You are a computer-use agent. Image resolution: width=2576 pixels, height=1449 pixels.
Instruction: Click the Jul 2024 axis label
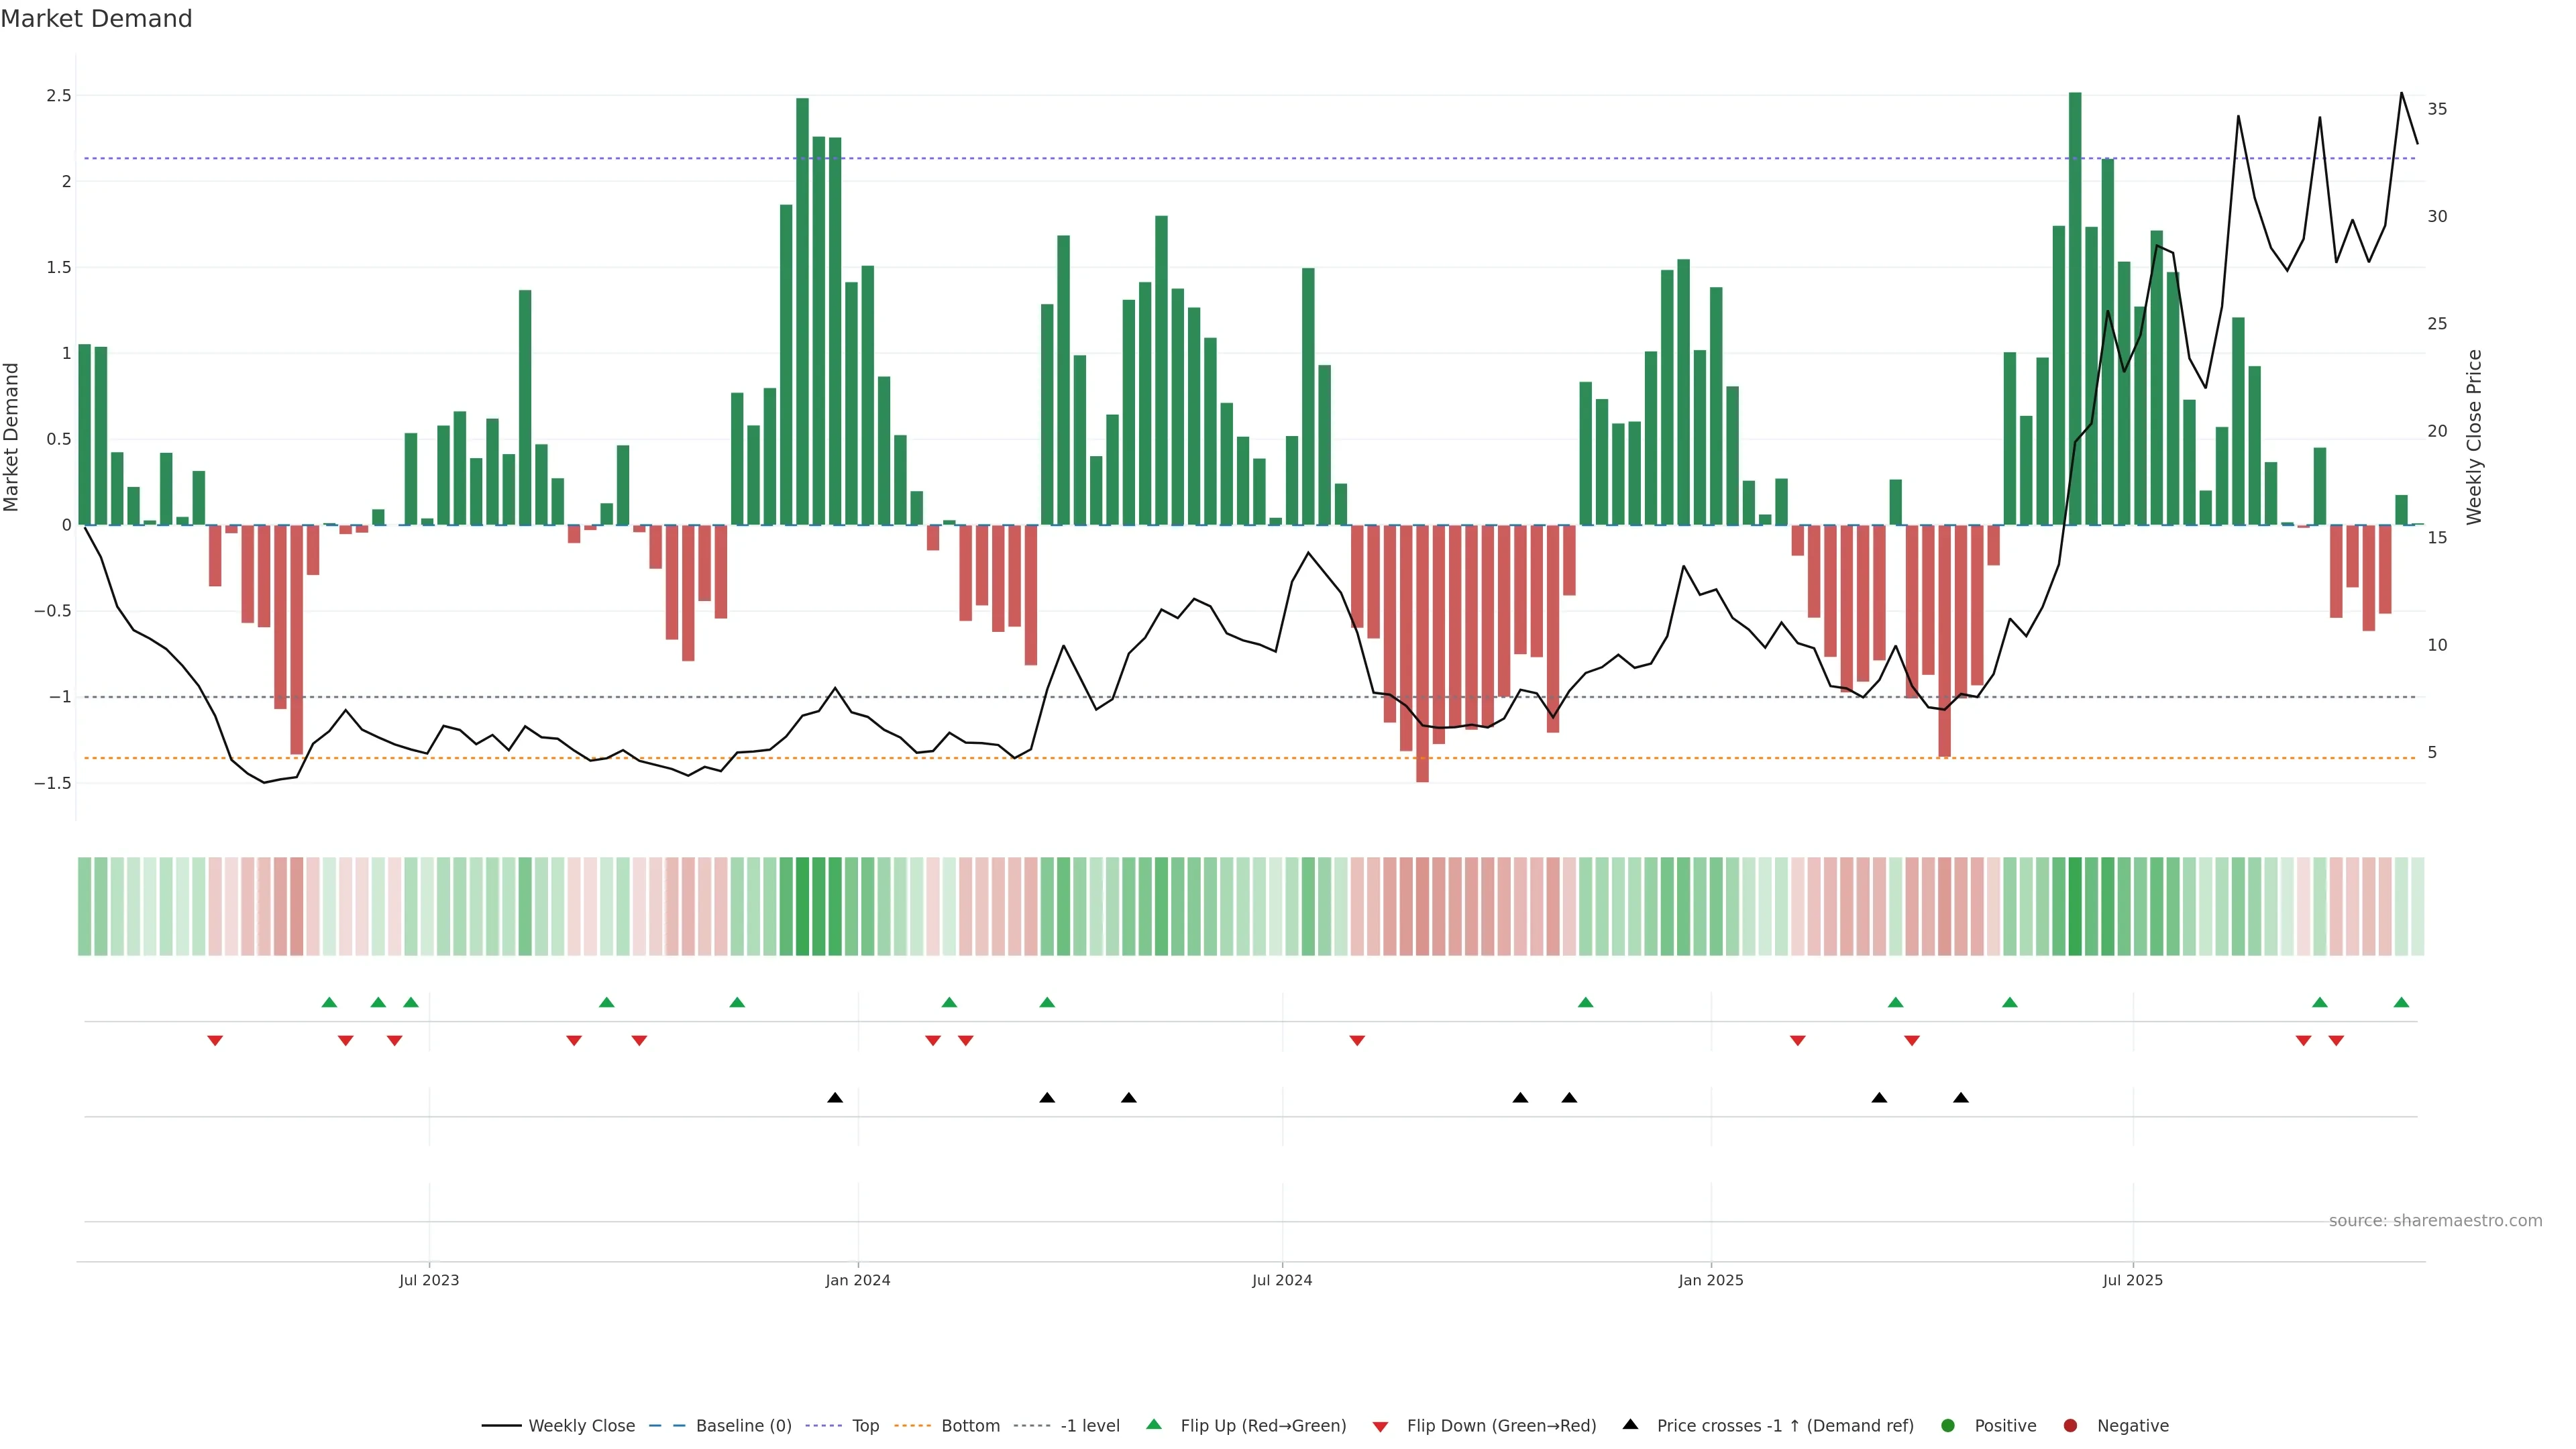coord(1282,1280)
